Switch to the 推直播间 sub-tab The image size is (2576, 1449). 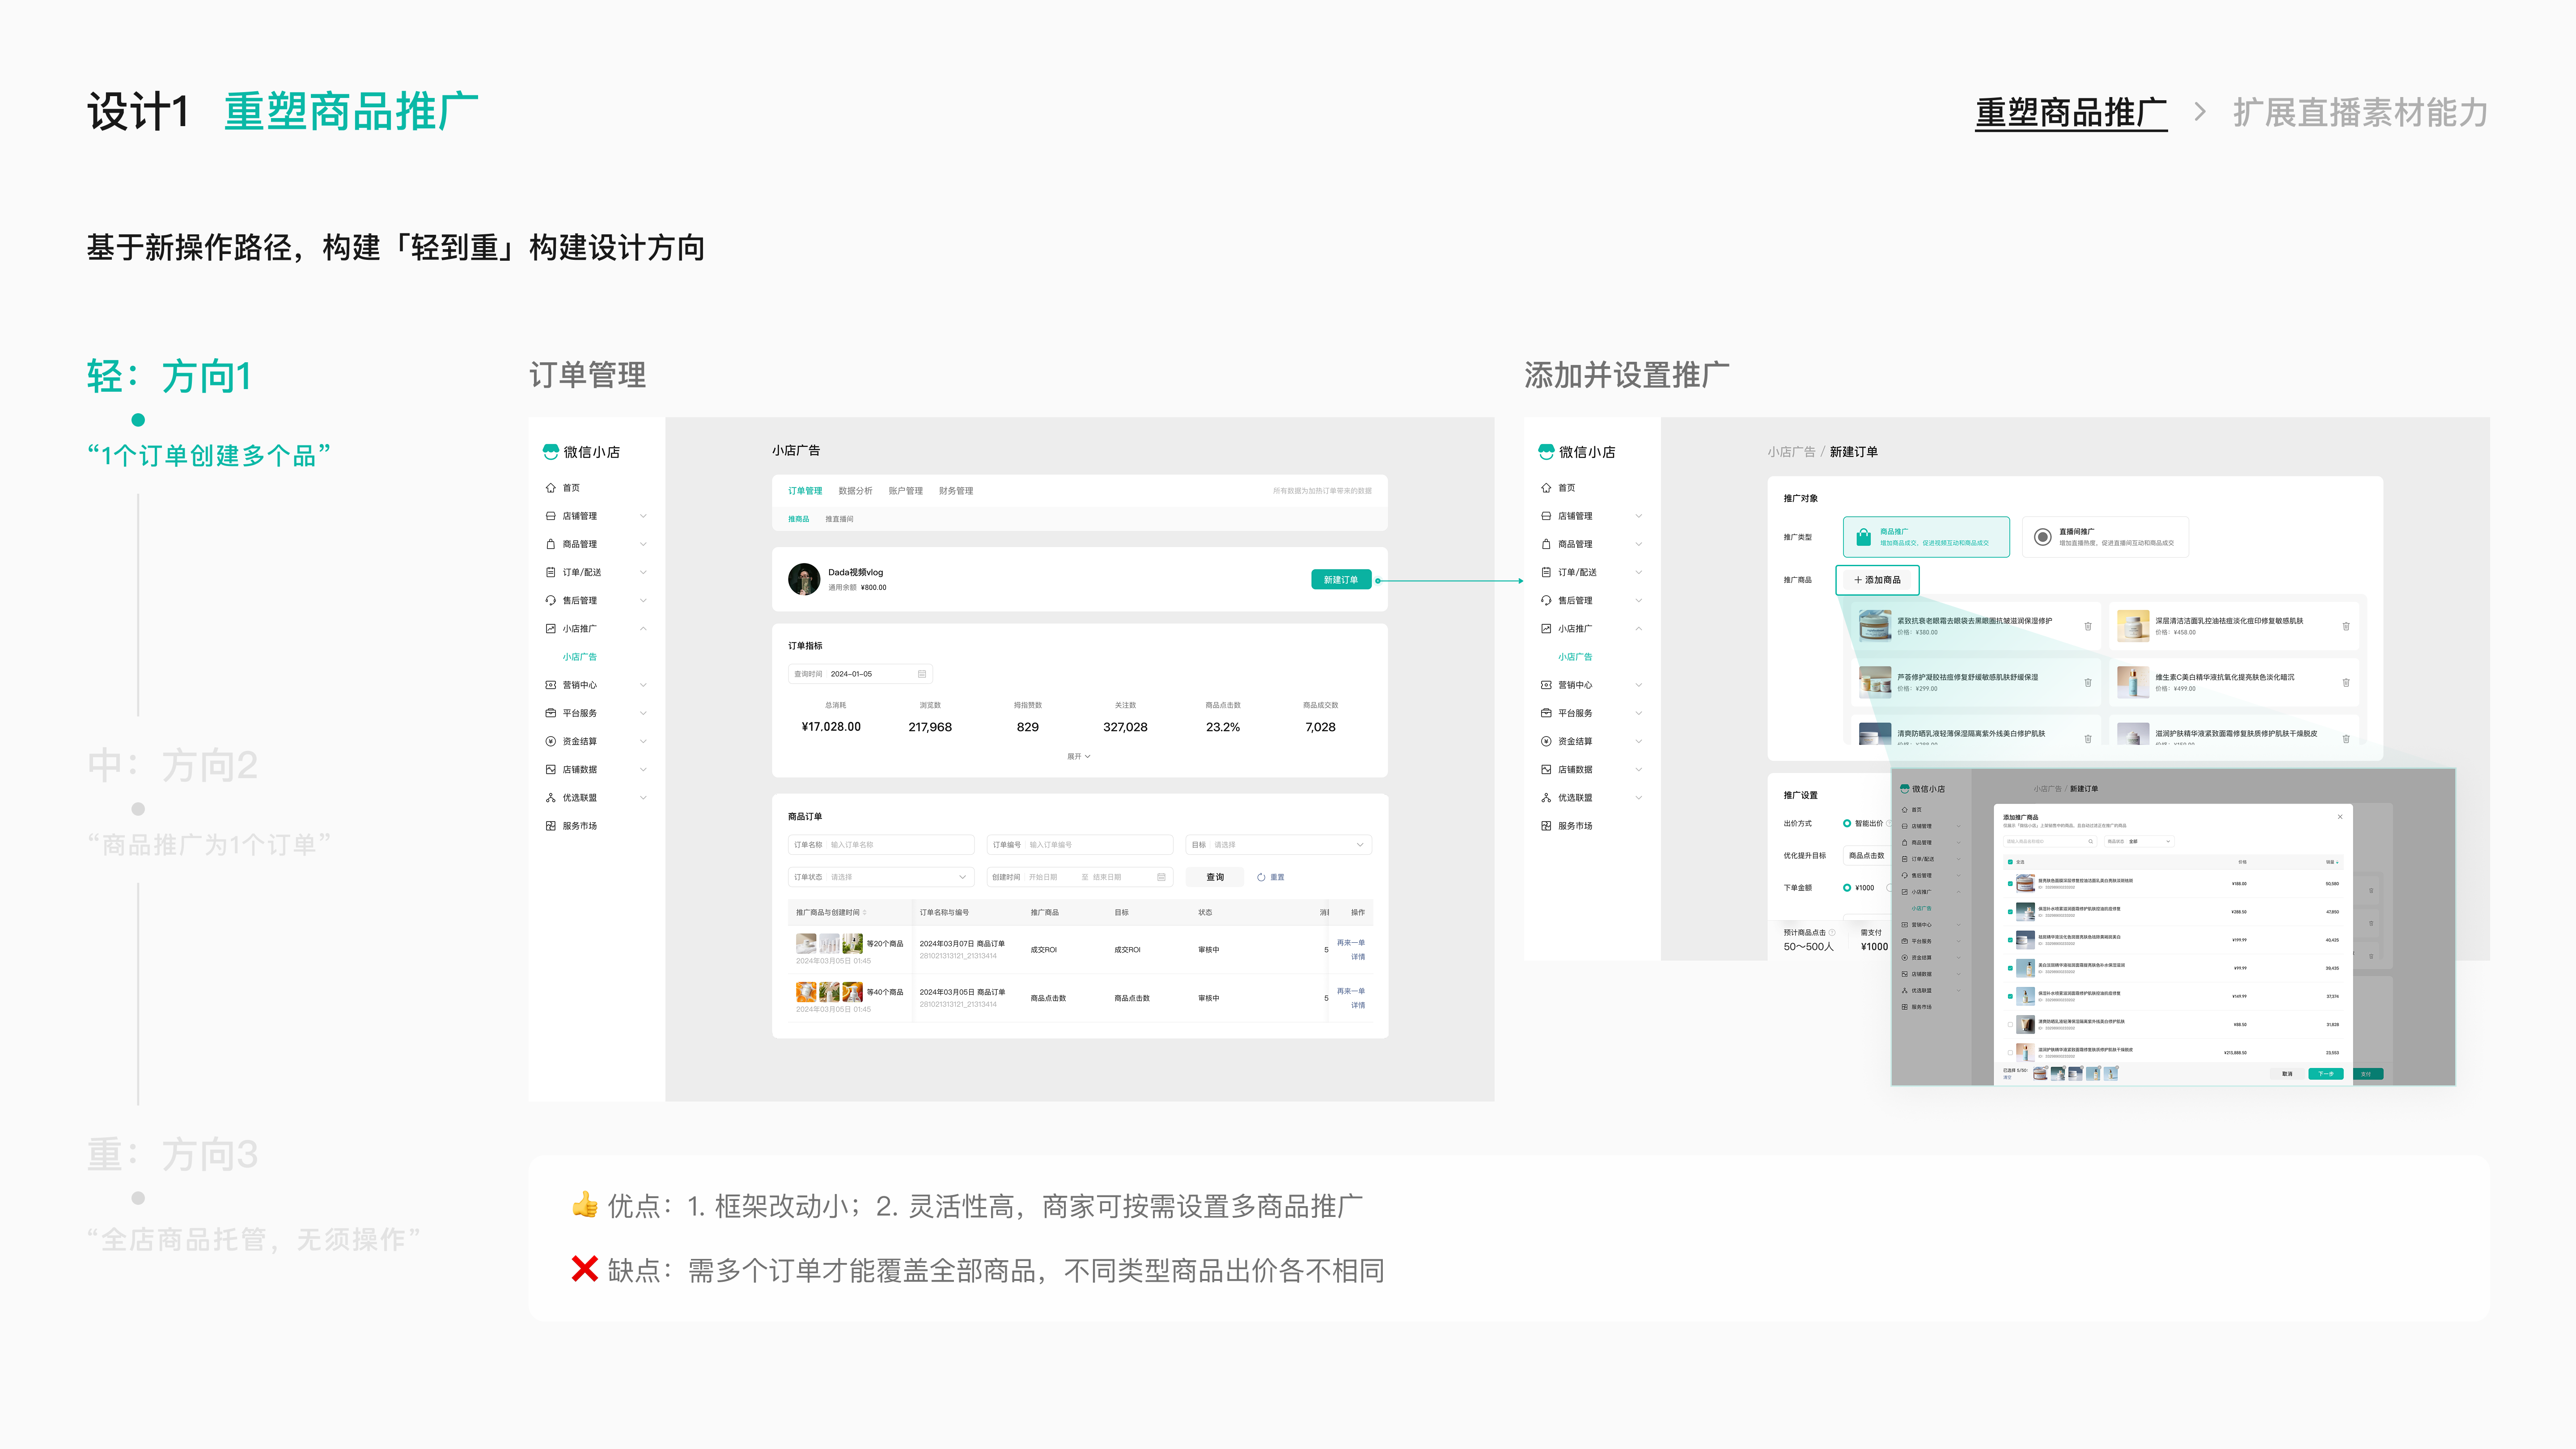[x=839, y=519]
